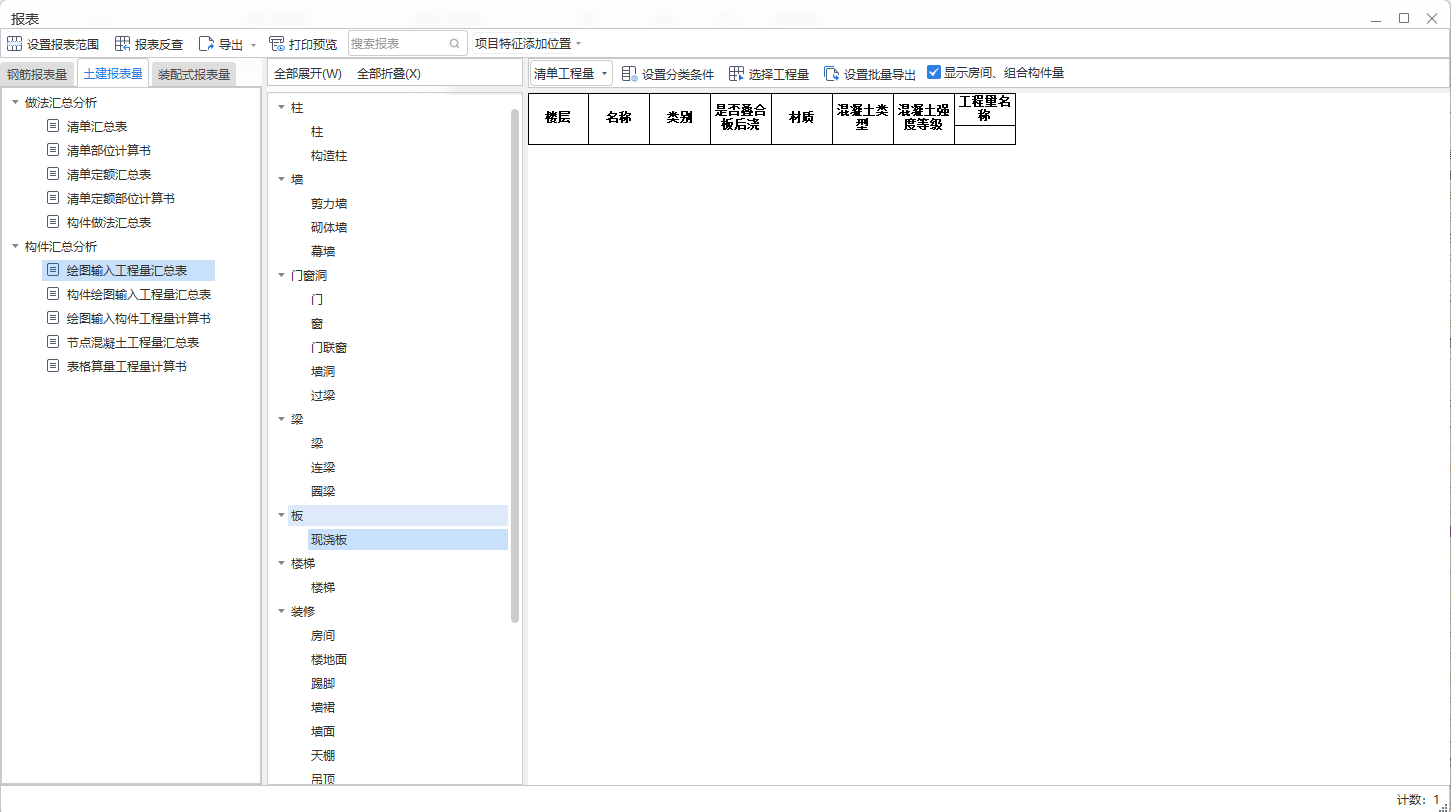Click the document icon beside 构件做法汇总表
The image size is (1451, 812).
[x=53, y=222]
